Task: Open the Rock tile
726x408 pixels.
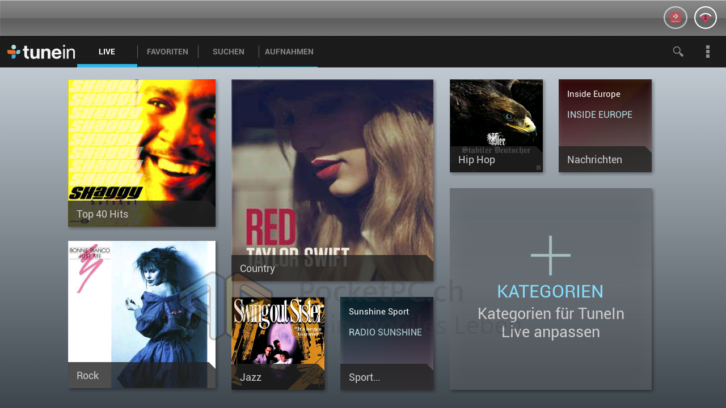Action: 142,314
